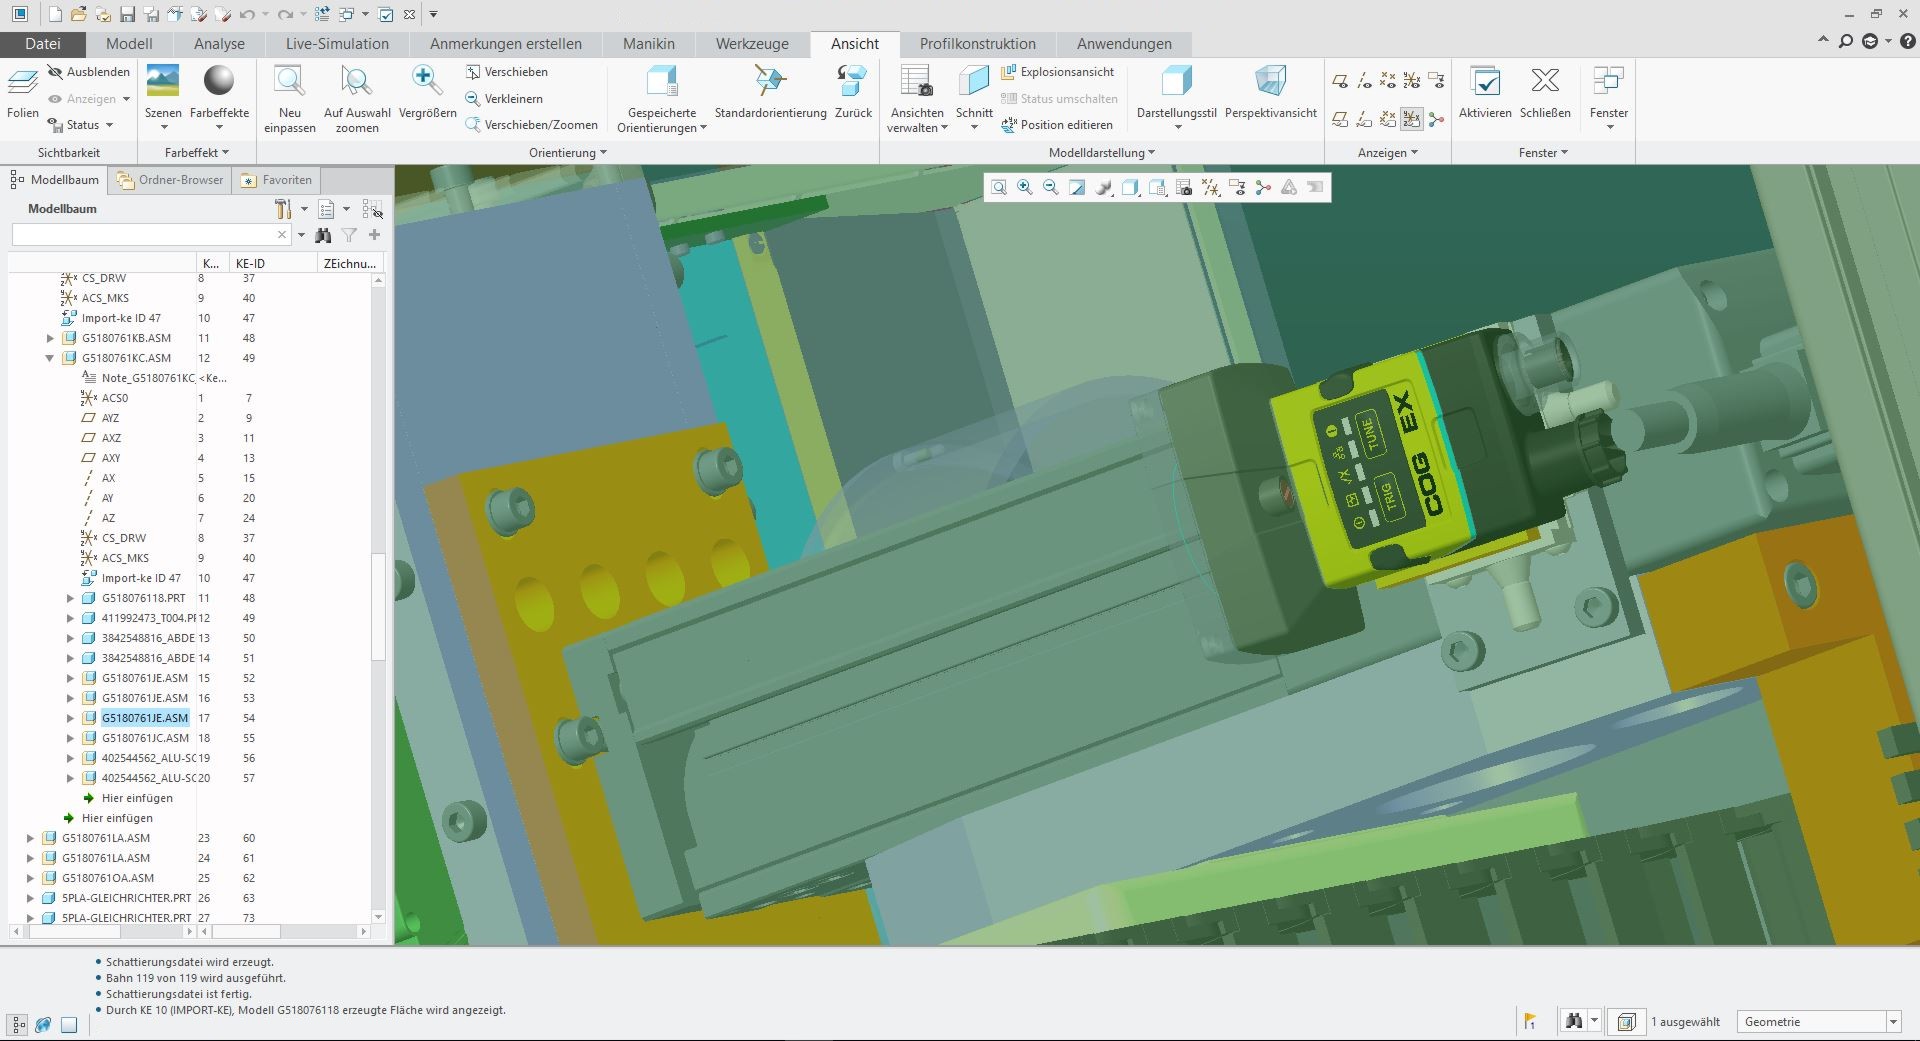
Task: Toggle plane tag display
Action: (x=1341, y=119)
